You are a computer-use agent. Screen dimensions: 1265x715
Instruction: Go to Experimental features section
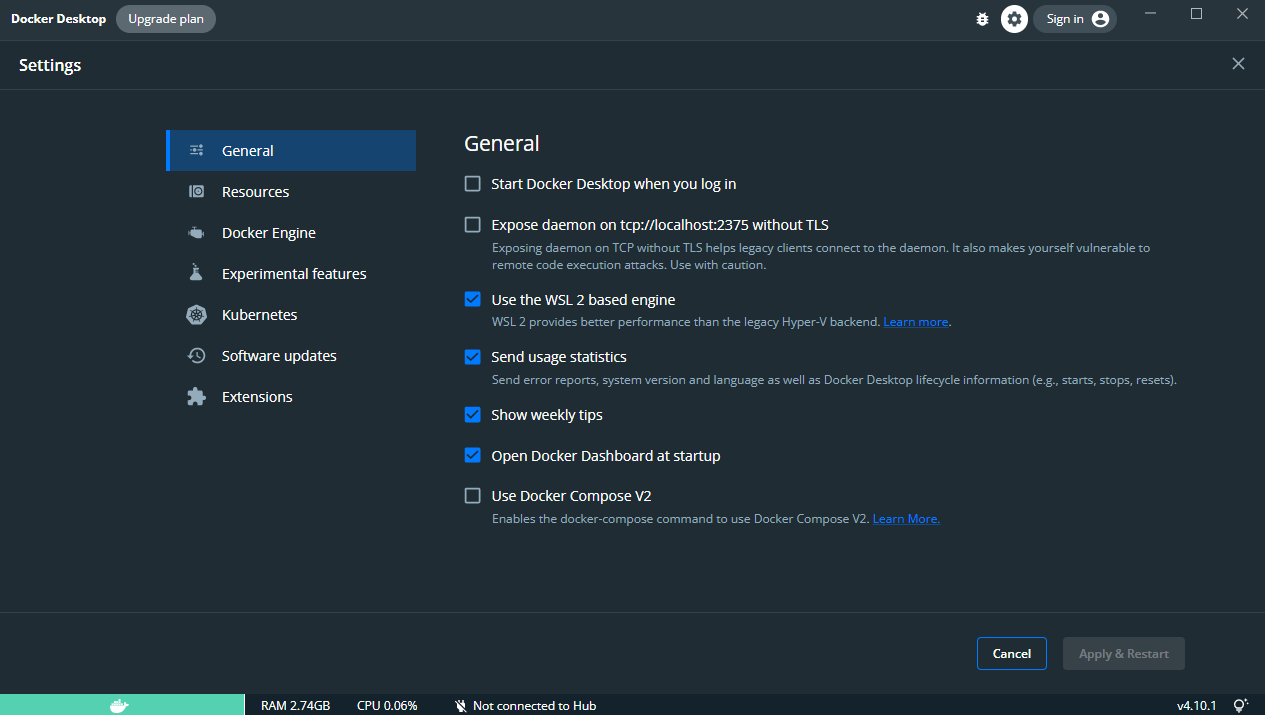click(x=291, y=274)
